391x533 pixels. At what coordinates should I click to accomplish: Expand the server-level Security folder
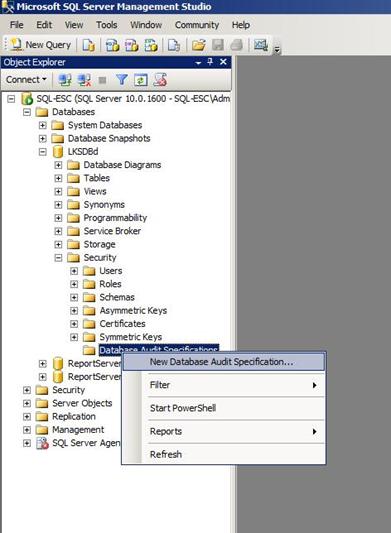[x=27, y=390]
